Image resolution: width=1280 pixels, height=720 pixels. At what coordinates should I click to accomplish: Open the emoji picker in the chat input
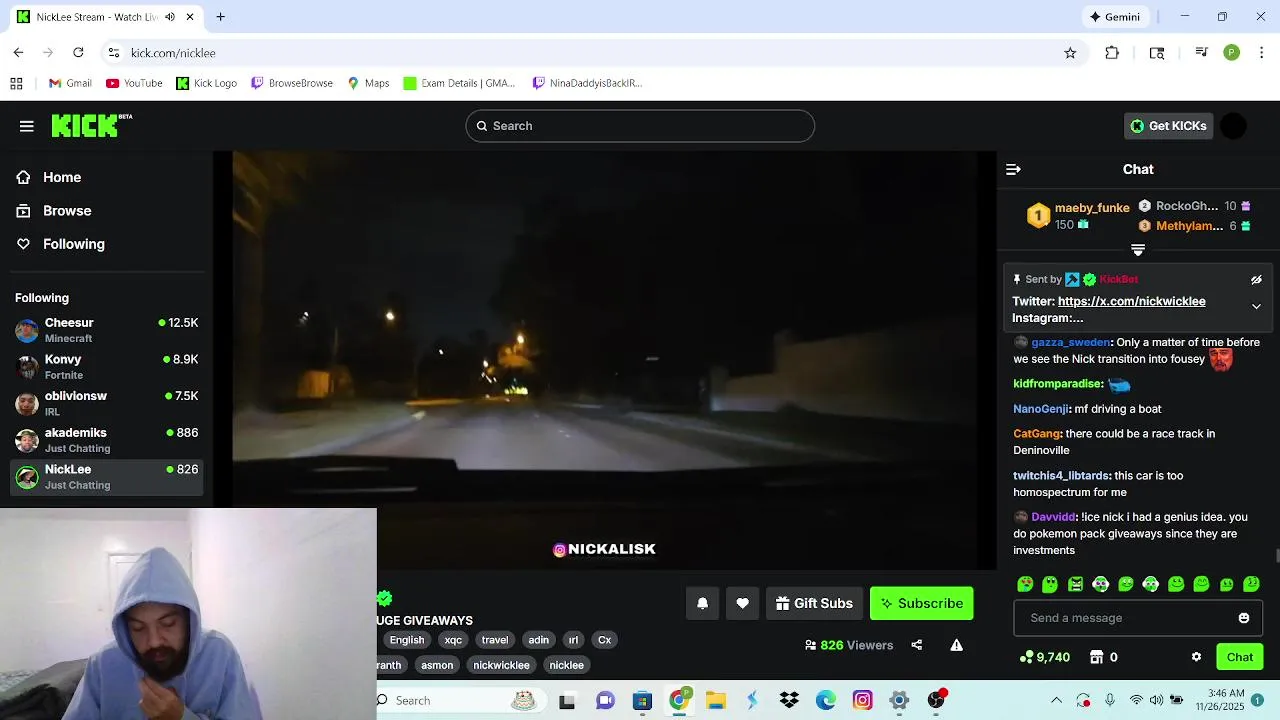tap(1244, 618)
